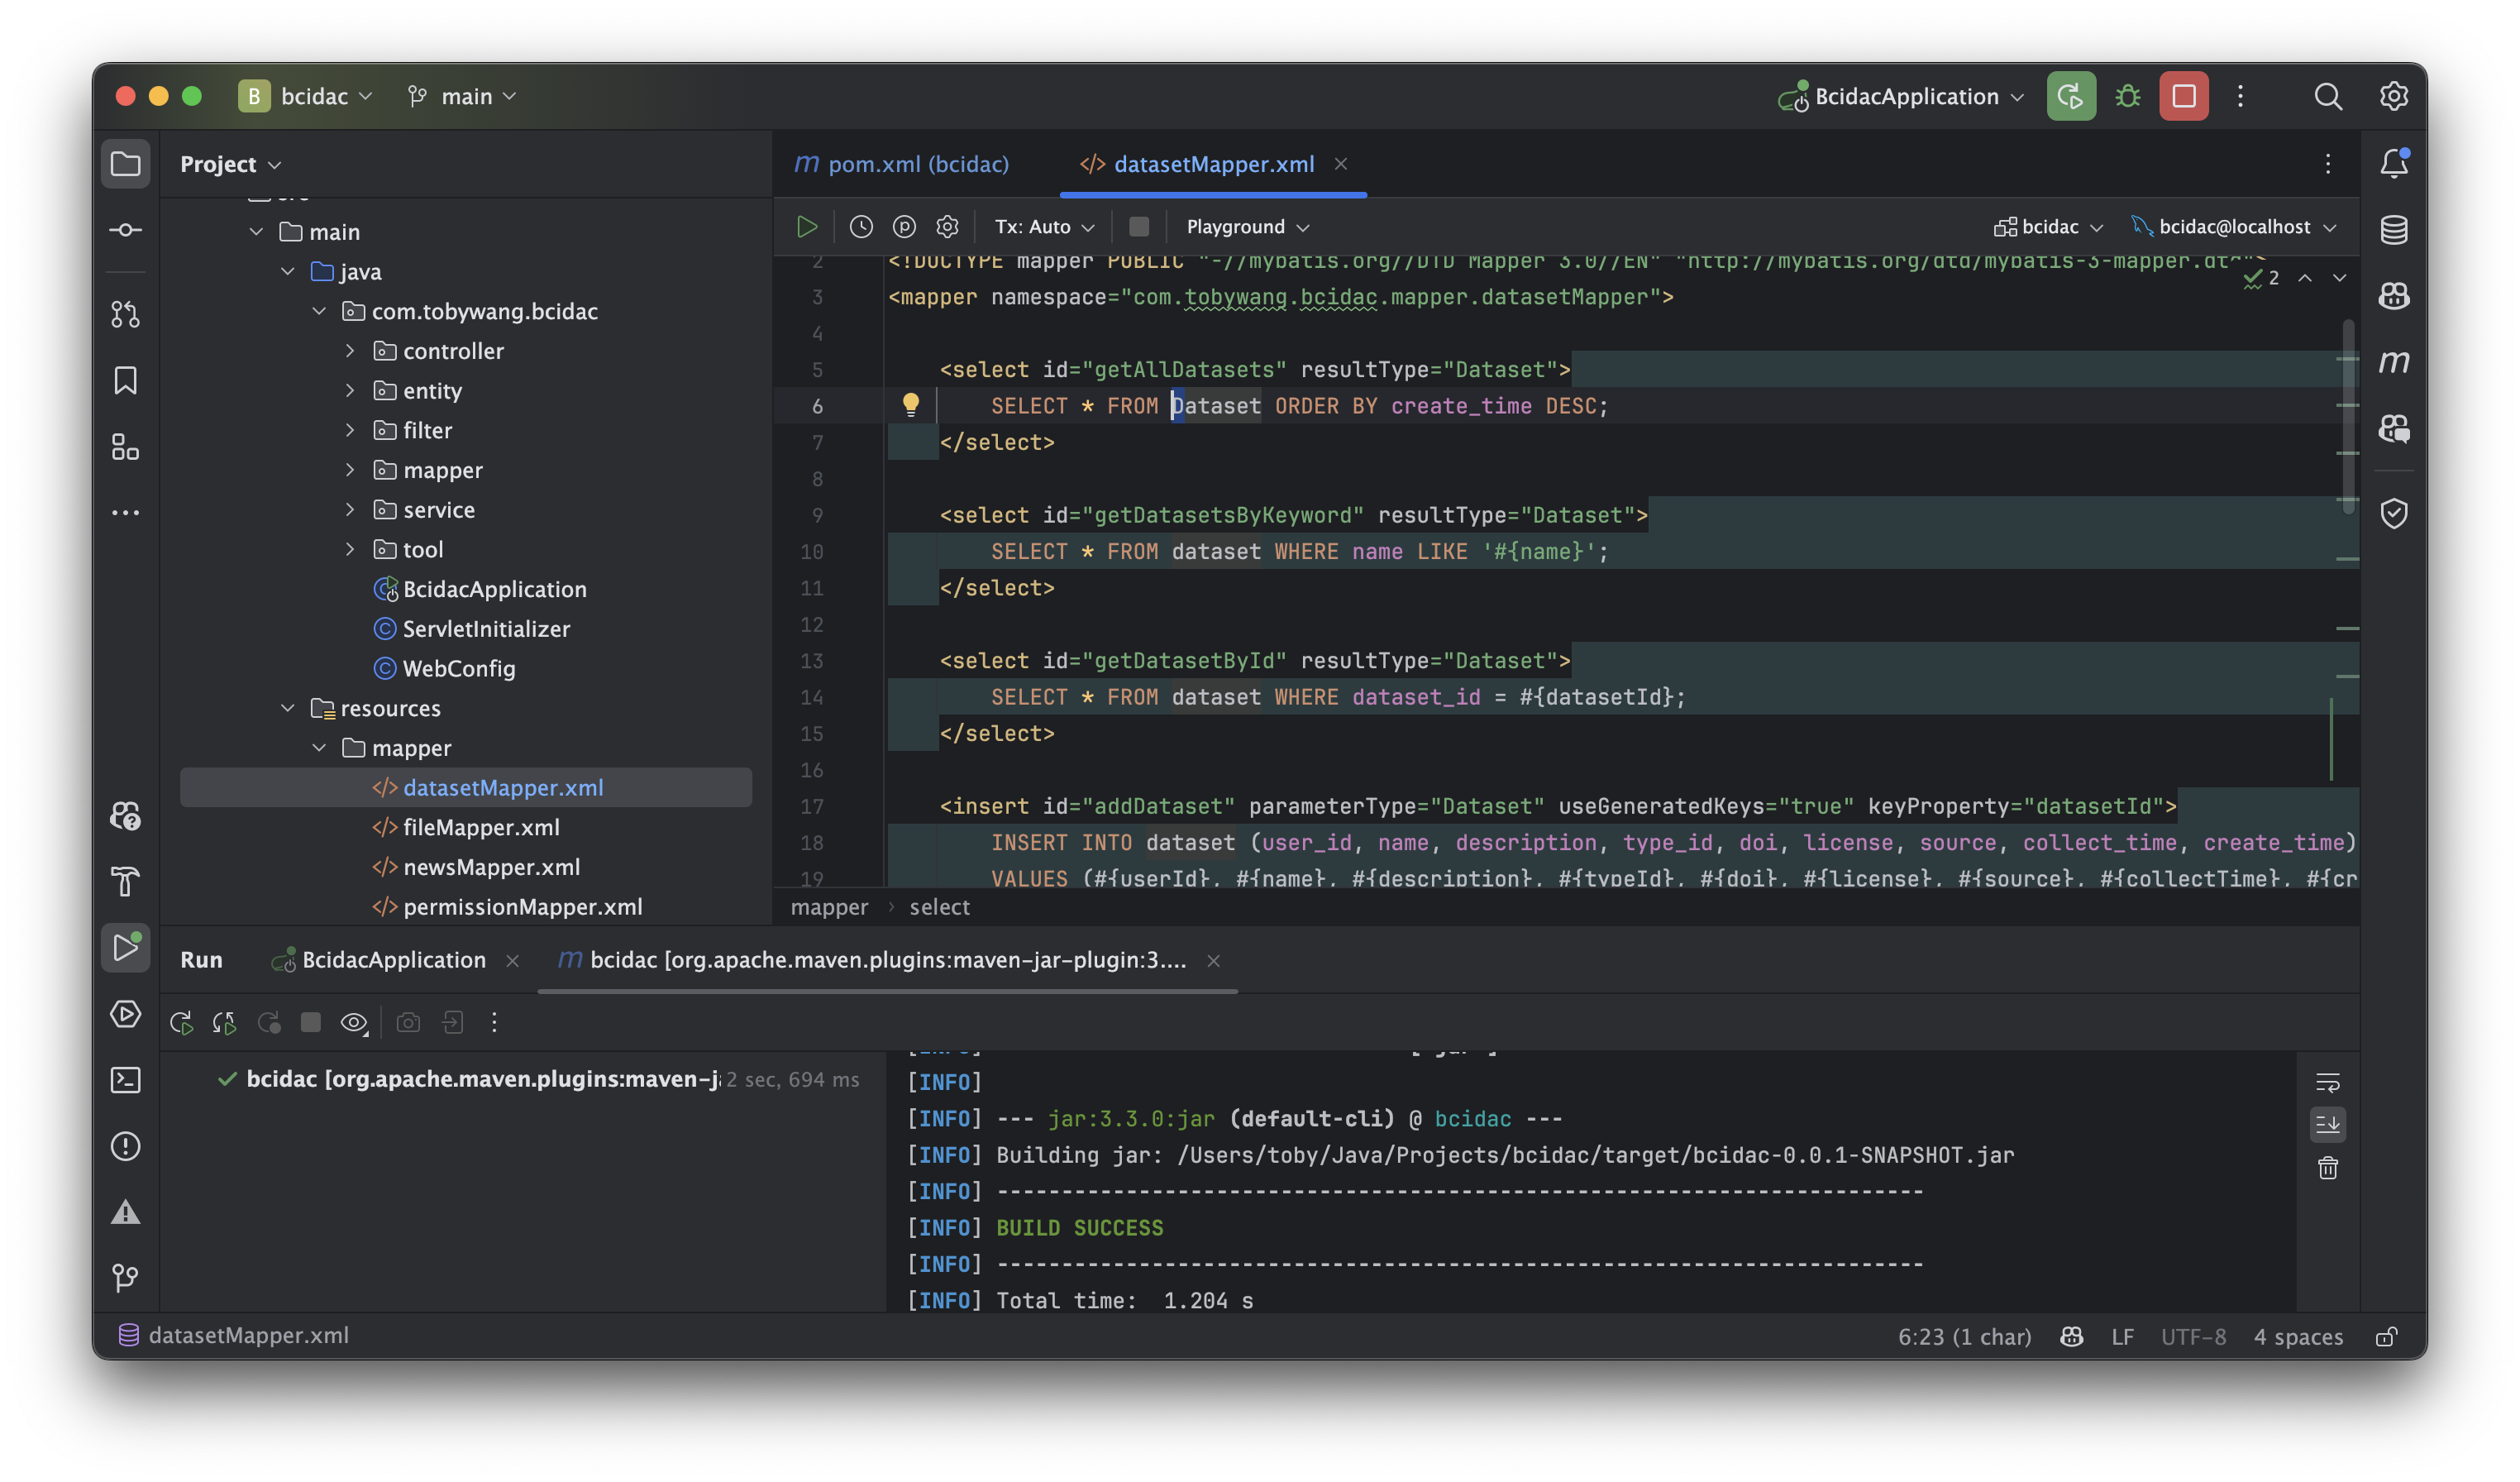
Task: Click the UTF-8 encoding in status bar
Action: (x=2193, y=1337)
